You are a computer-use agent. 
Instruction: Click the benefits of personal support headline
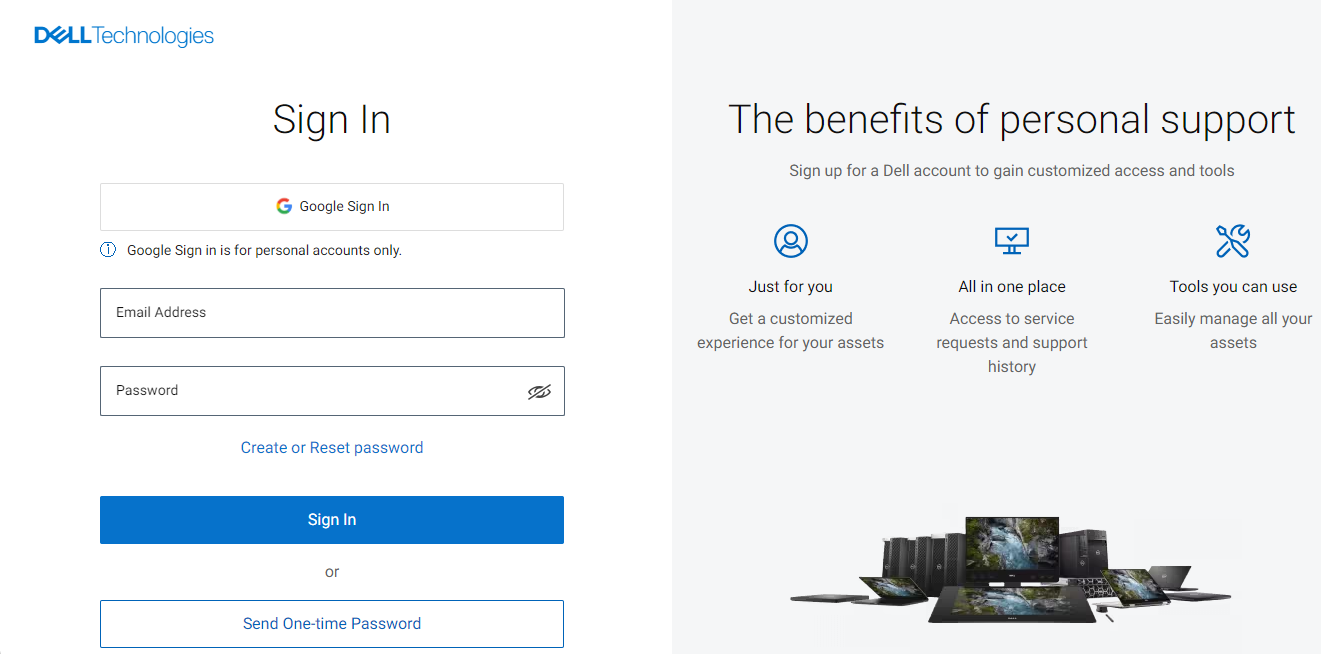1011,119
